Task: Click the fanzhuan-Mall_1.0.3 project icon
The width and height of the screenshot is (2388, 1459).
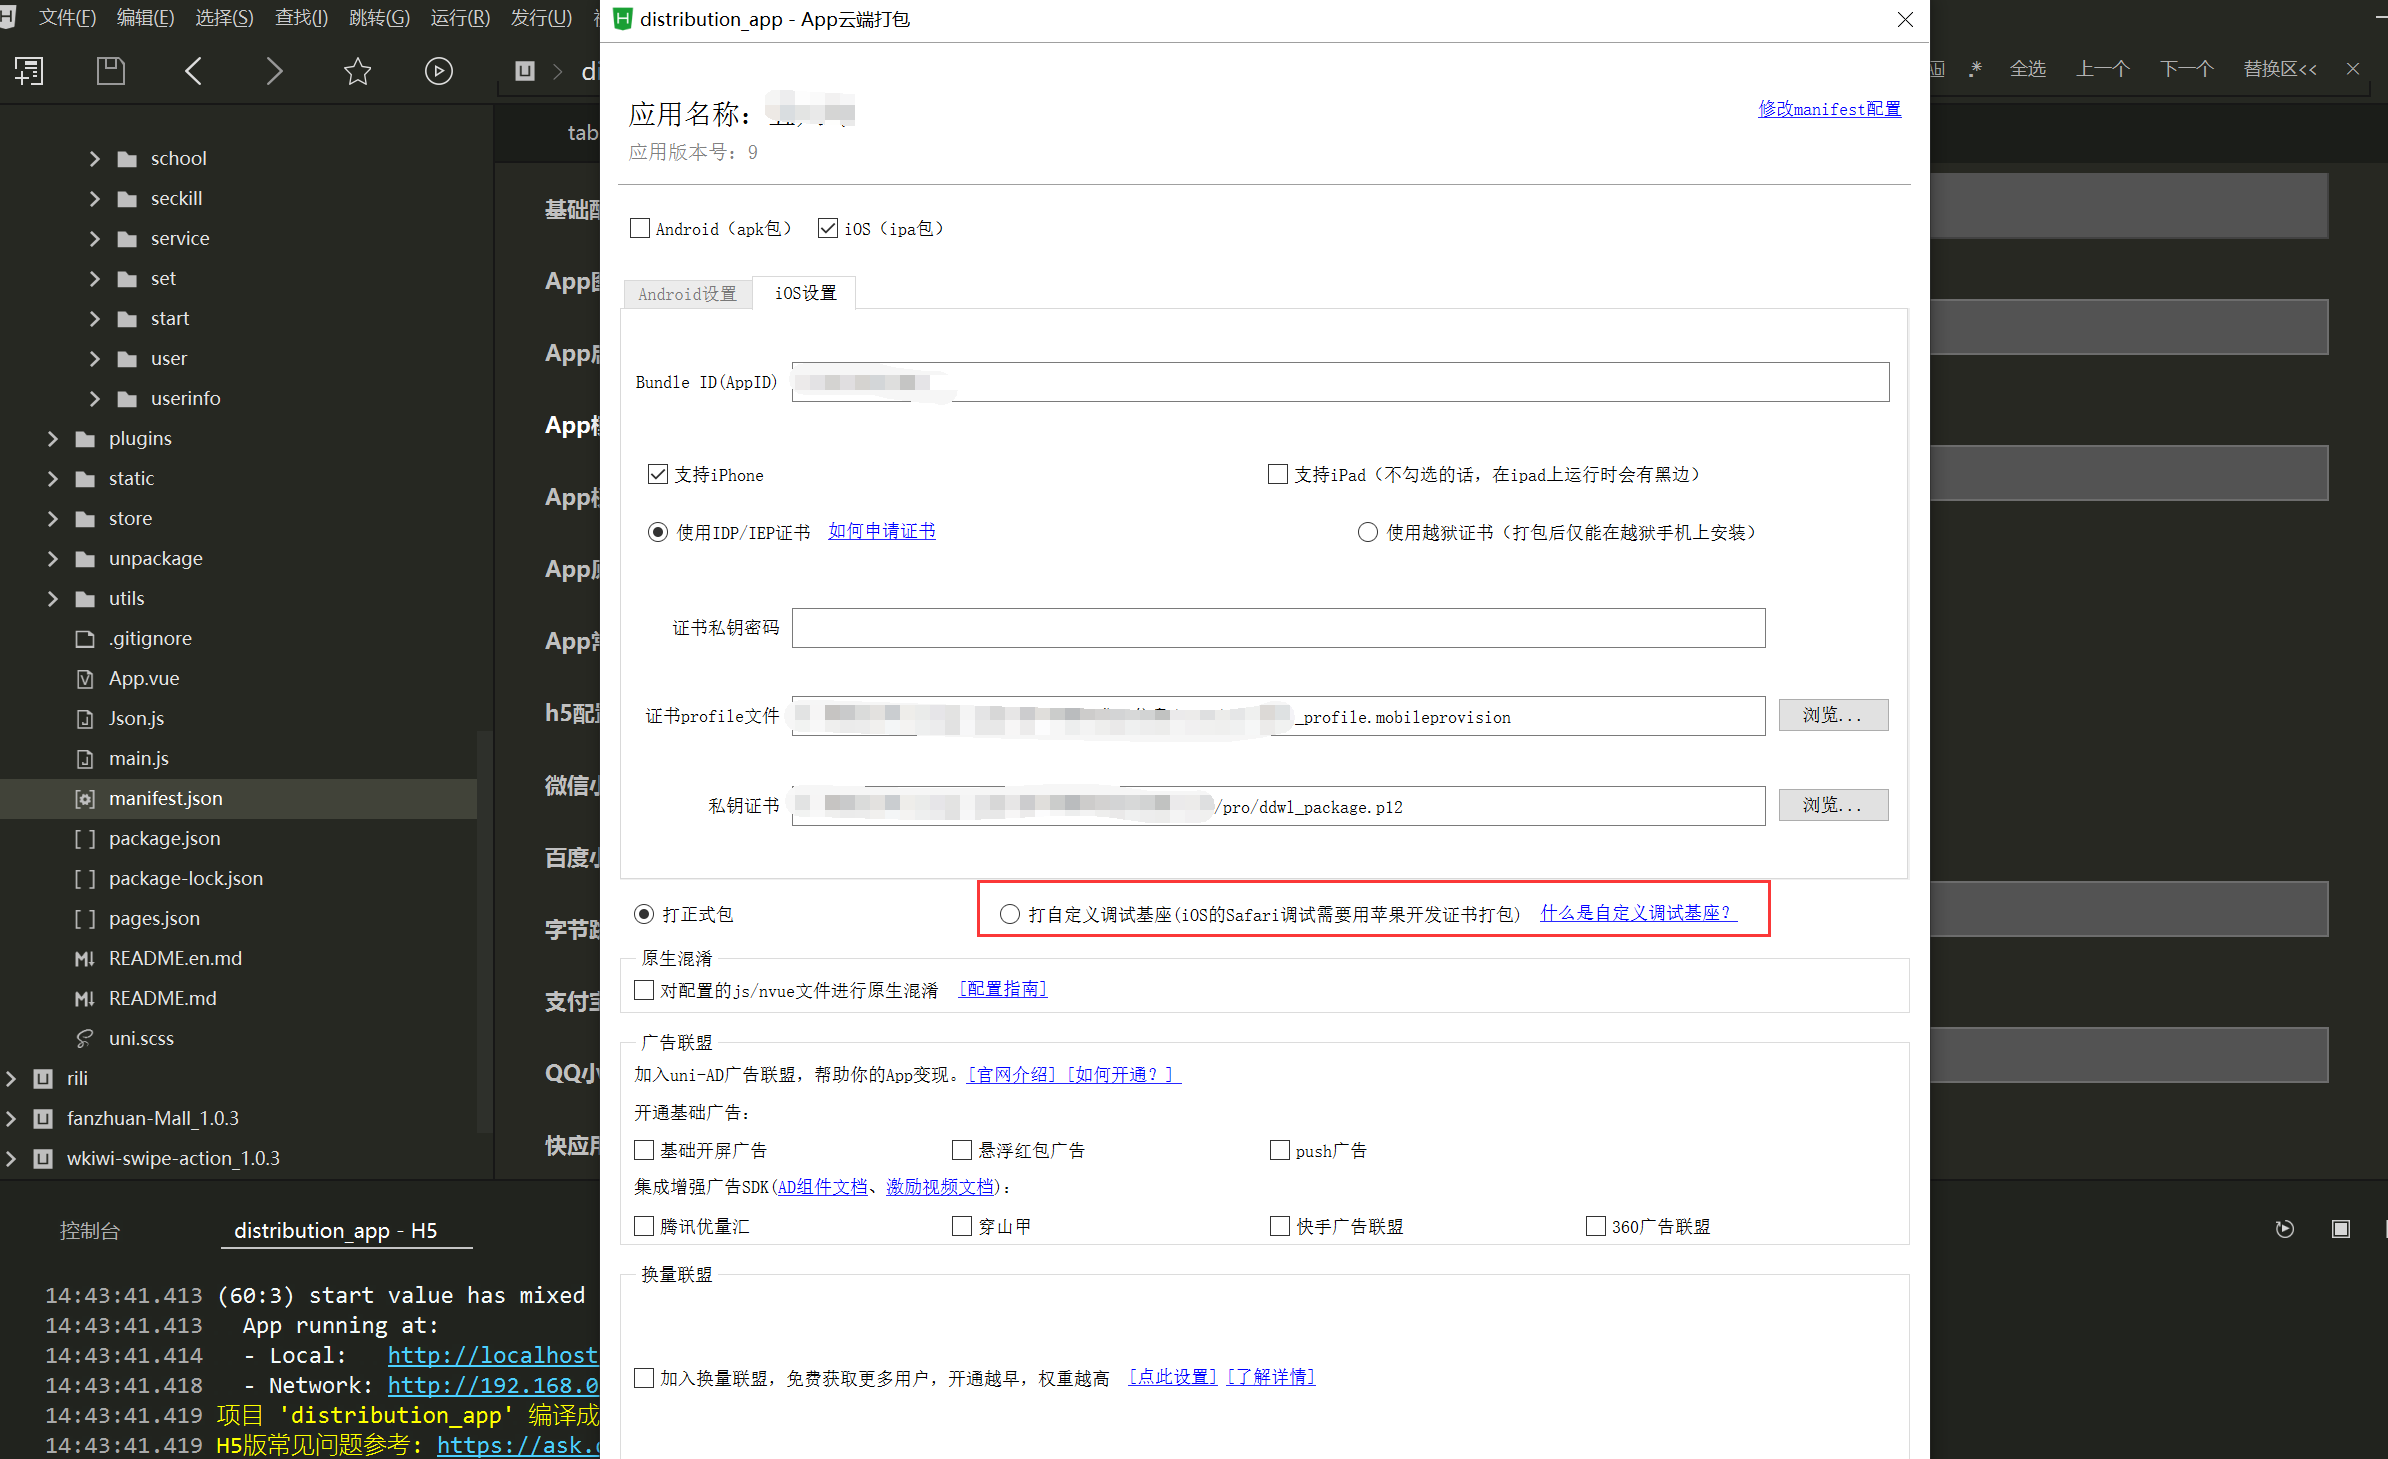Action: (43, 1119)
